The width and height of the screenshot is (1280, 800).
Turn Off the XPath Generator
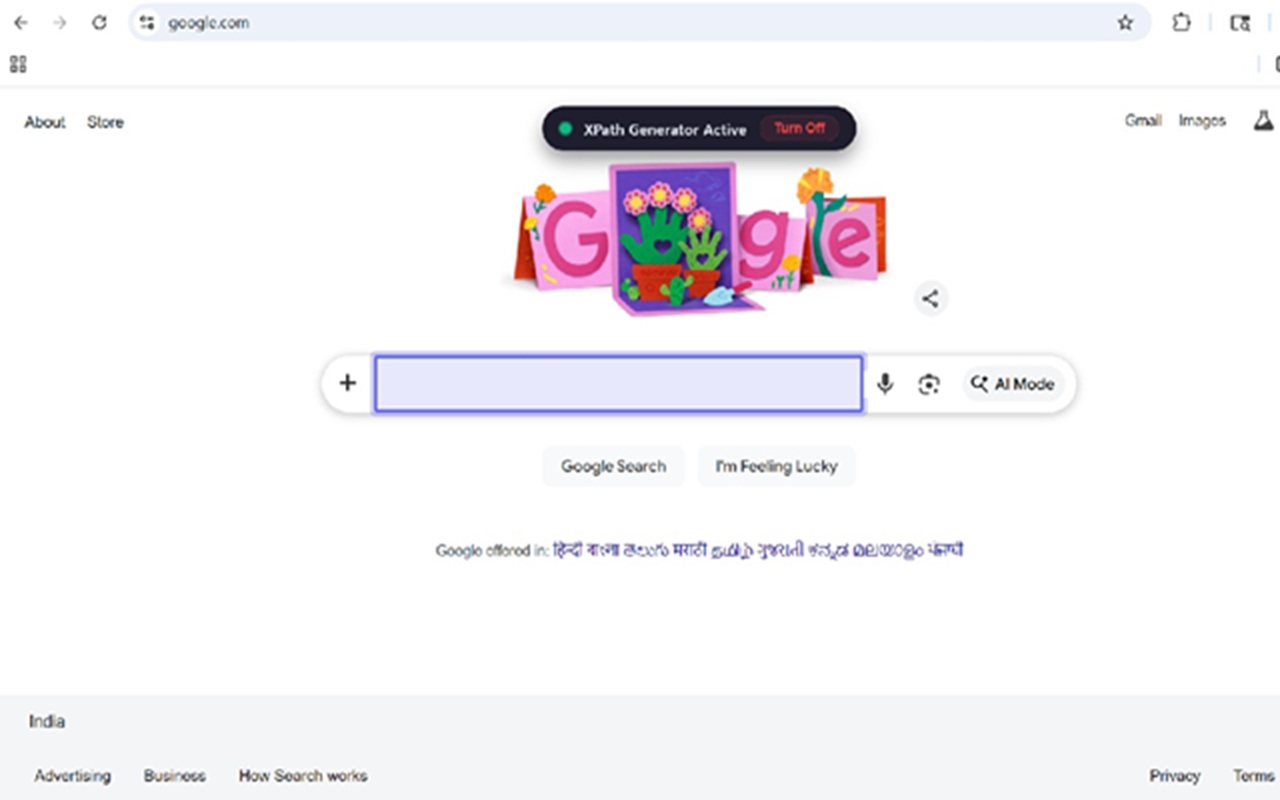(799, 128)
